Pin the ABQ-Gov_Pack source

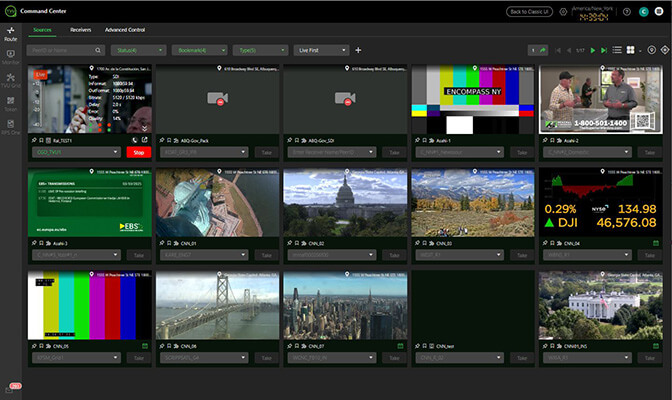click(162, 140)
